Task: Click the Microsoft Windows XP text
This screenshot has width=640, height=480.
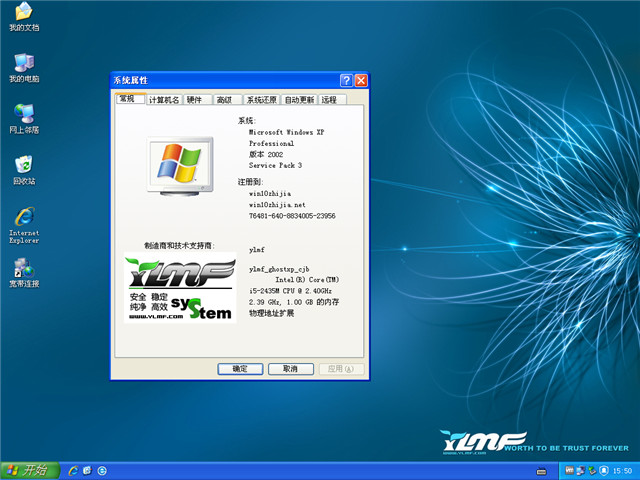Action: (287, 132)
